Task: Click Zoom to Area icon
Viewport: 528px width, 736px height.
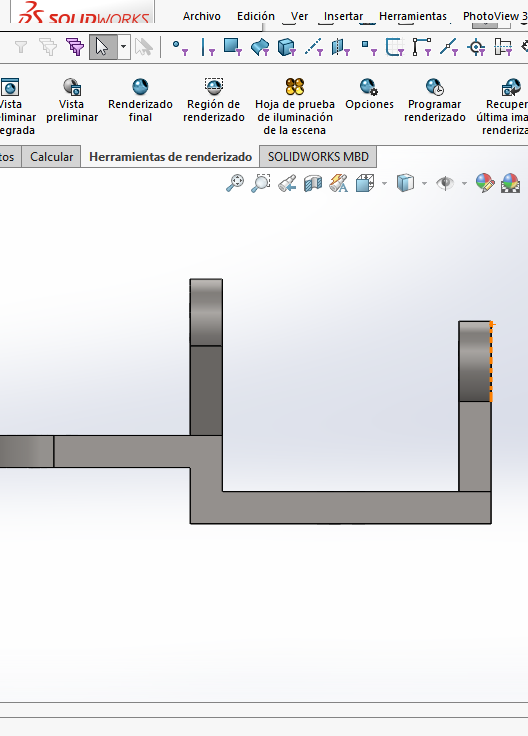Action: point(260,183)
